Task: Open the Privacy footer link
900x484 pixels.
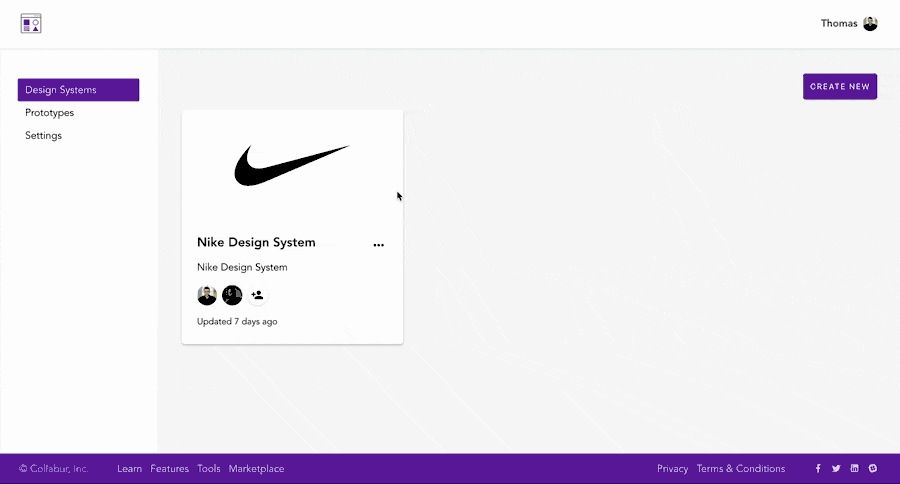Action: click(672, 468)
